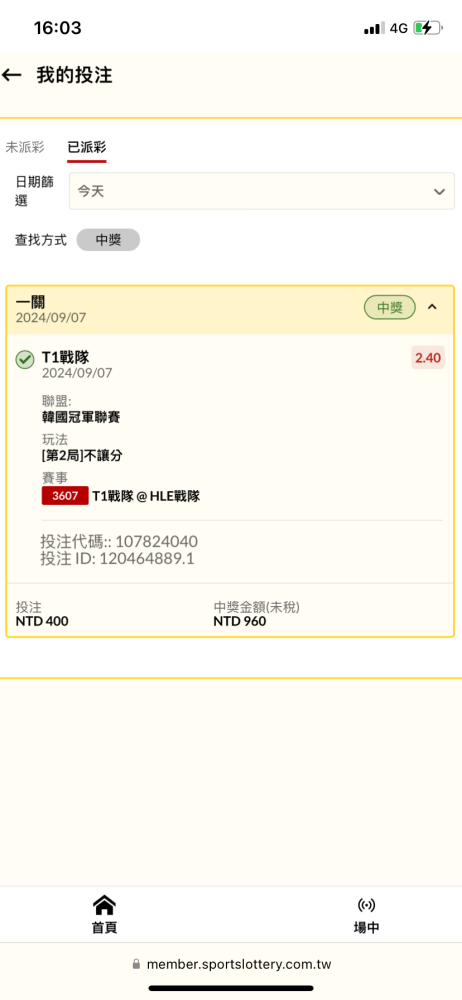
Task: Open the 今天 date filter dropdown
Action: [262, 191]
